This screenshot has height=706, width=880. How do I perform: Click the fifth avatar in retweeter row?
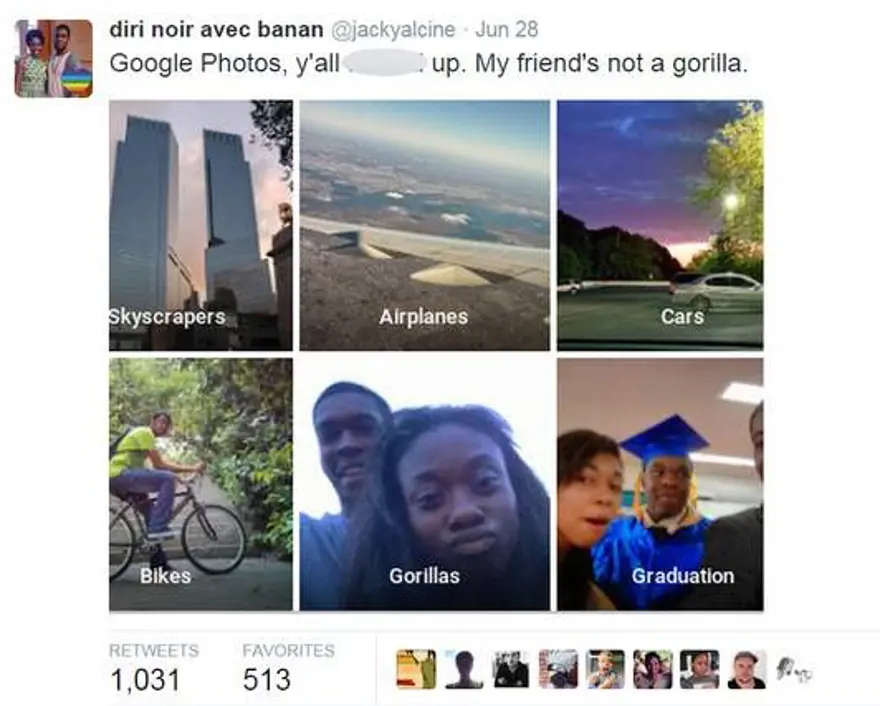[x=605, y=669]
